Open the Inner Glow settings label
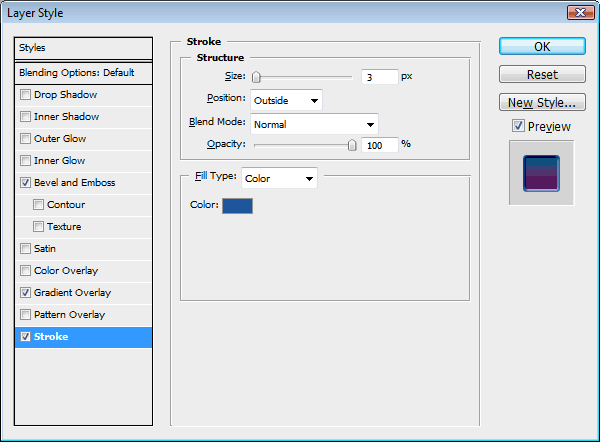600x442 pixels. 60,160
